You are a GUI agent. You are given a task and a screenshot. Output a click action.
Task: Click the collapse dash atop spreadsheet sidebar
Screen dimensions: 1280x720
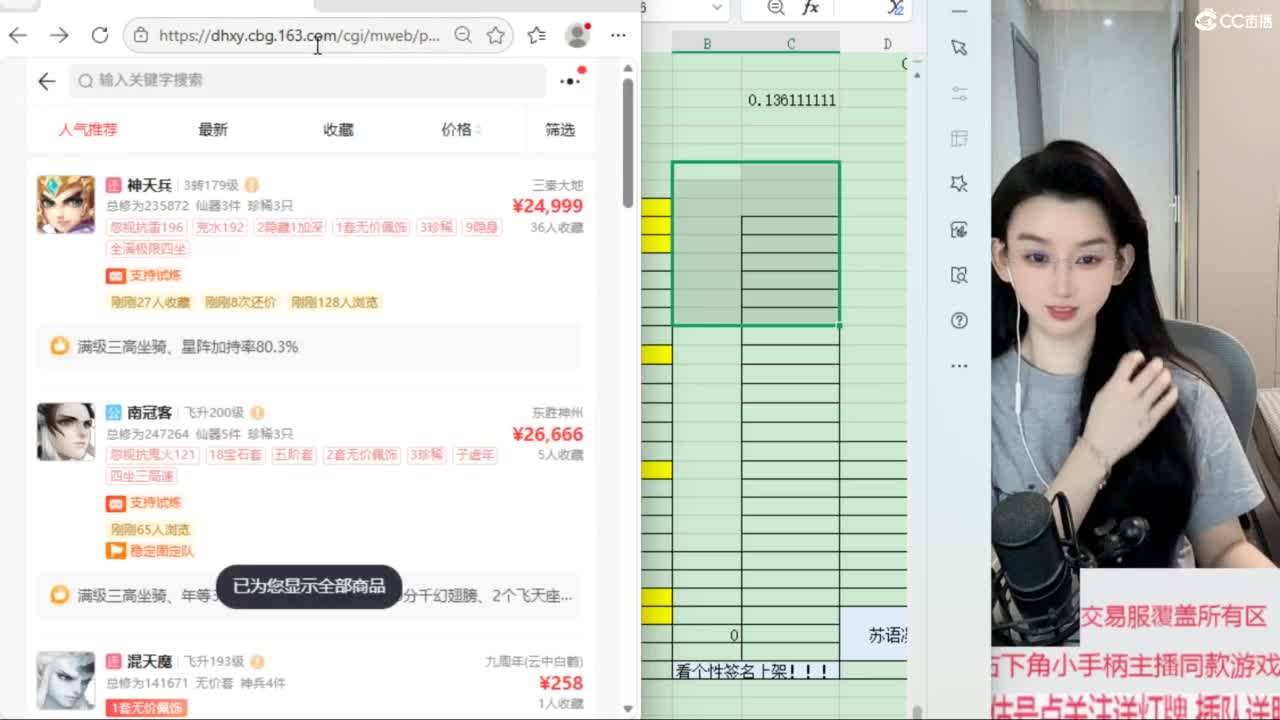pyautogui.click(x=959, y=11)
